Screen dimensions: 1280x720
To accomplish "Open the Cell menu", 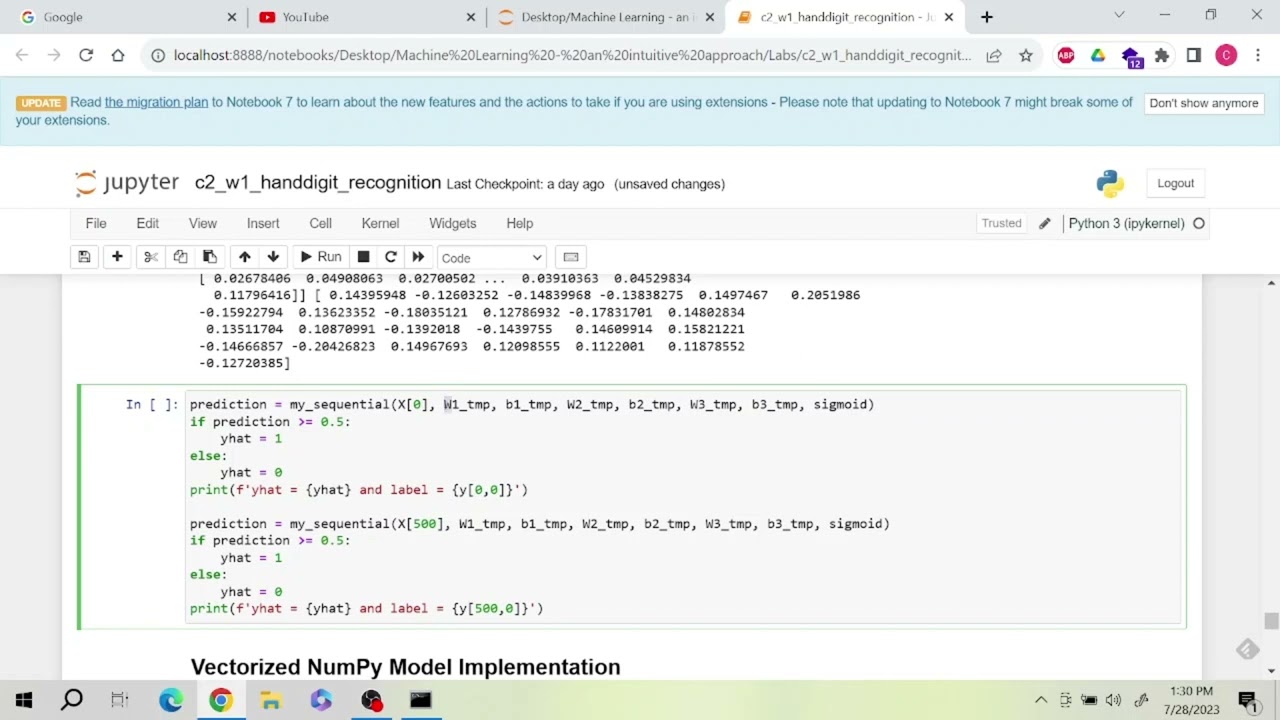I will point(320,223).
